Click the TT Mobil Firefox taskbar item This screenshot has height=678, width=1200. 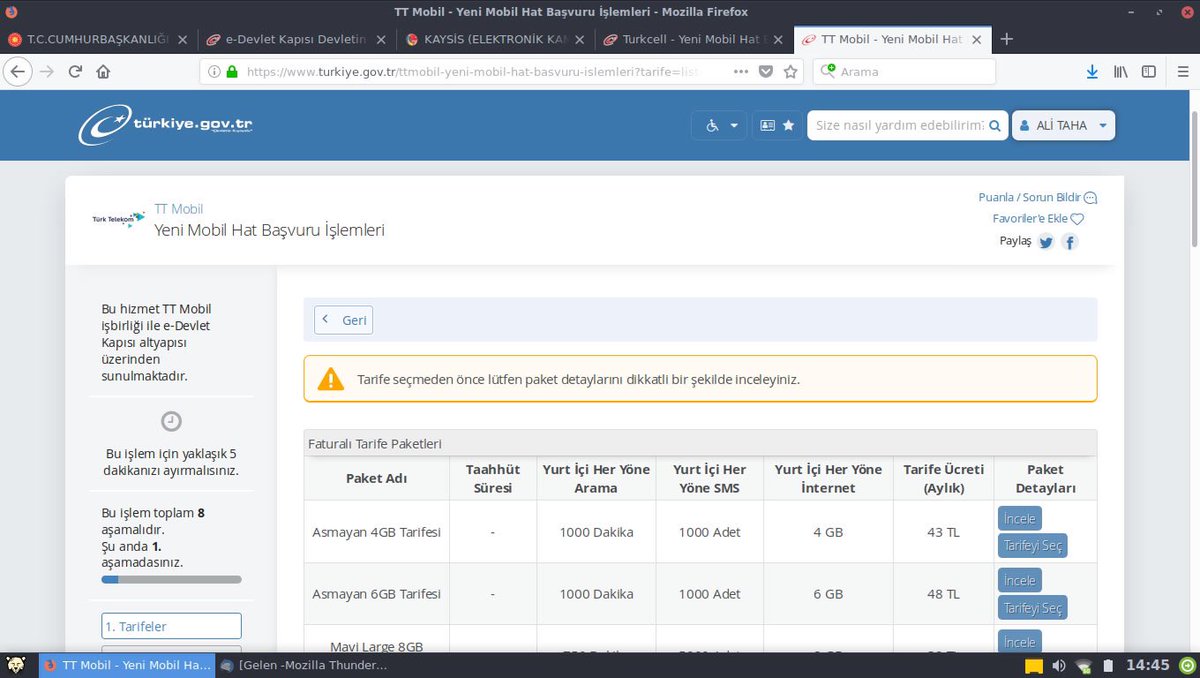(x=127, y=665)
